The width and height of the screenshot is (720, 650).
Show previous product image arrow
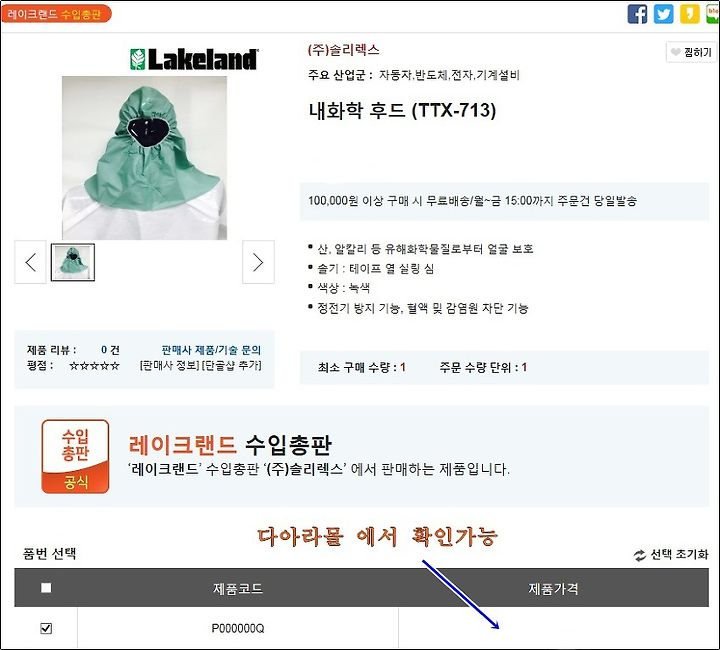pos(30,262)
